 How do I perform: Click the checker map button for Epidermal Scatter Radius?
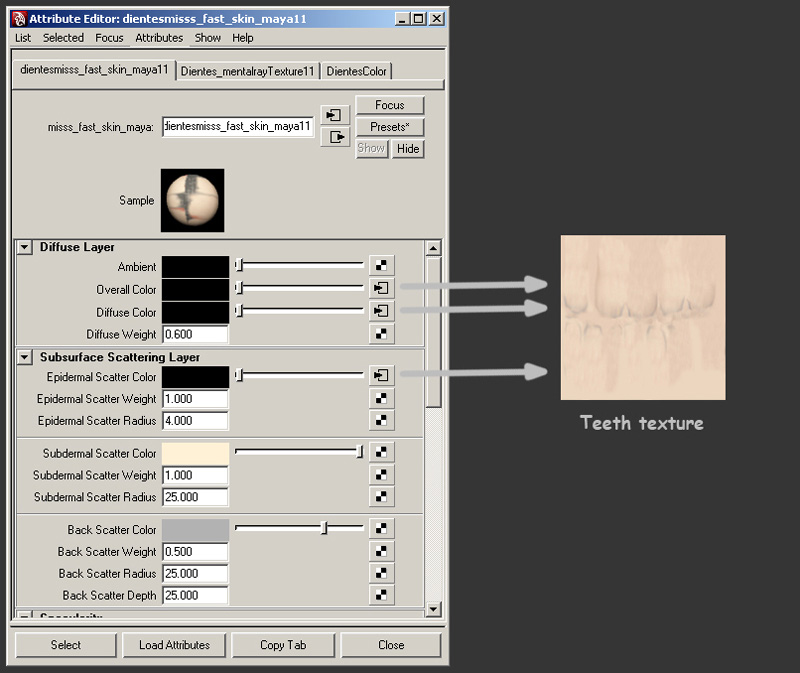[x=381, y=420]
